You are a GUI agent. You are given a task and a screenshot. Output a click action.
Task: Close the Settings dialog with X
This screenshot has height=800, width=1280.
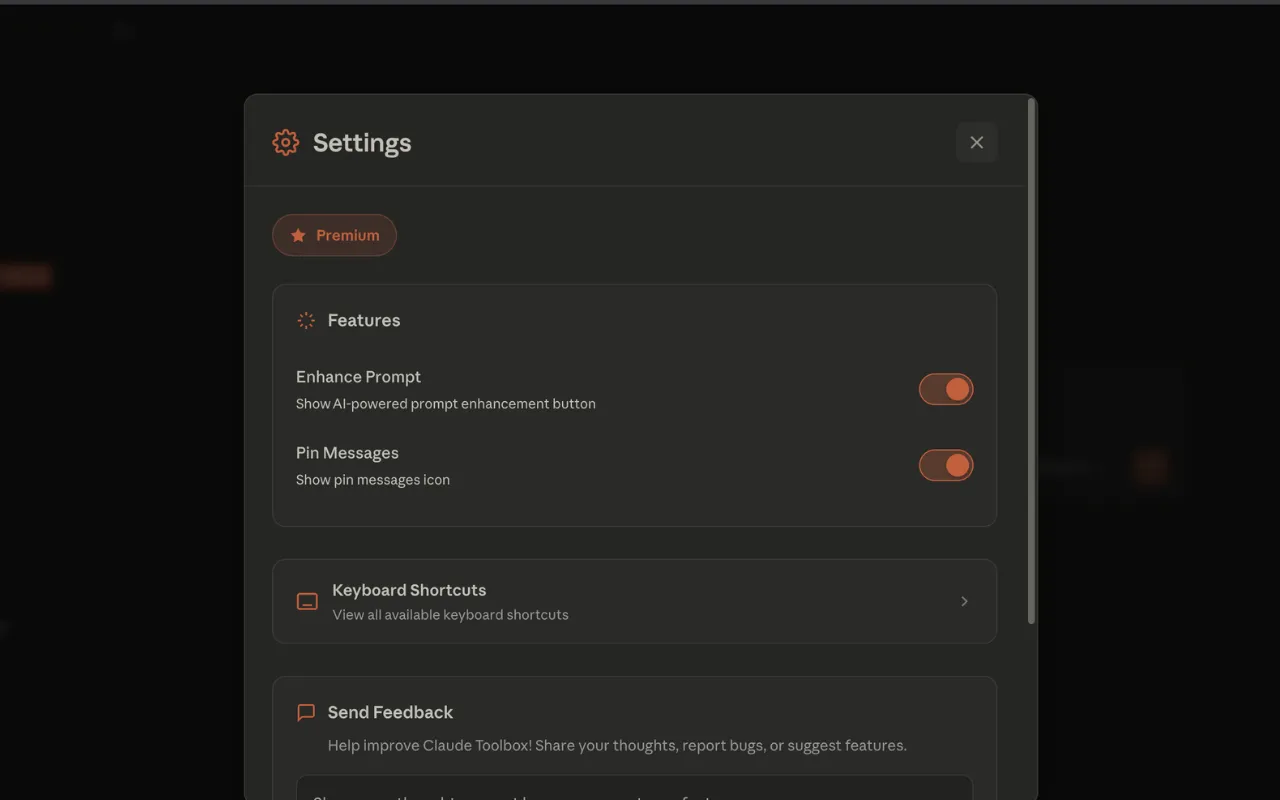(x=976, y=143)
